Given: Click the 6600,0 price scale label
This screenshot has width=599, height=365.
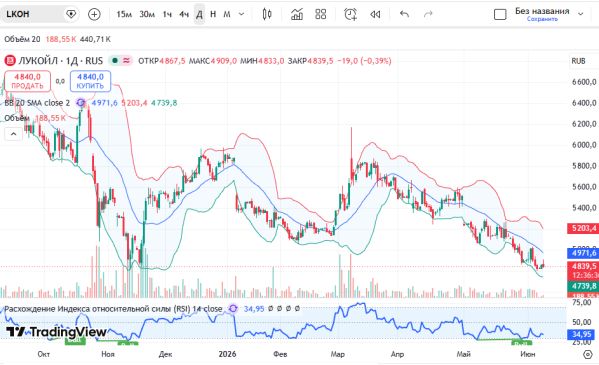Looking at the screenshot, I should [584, 82].
